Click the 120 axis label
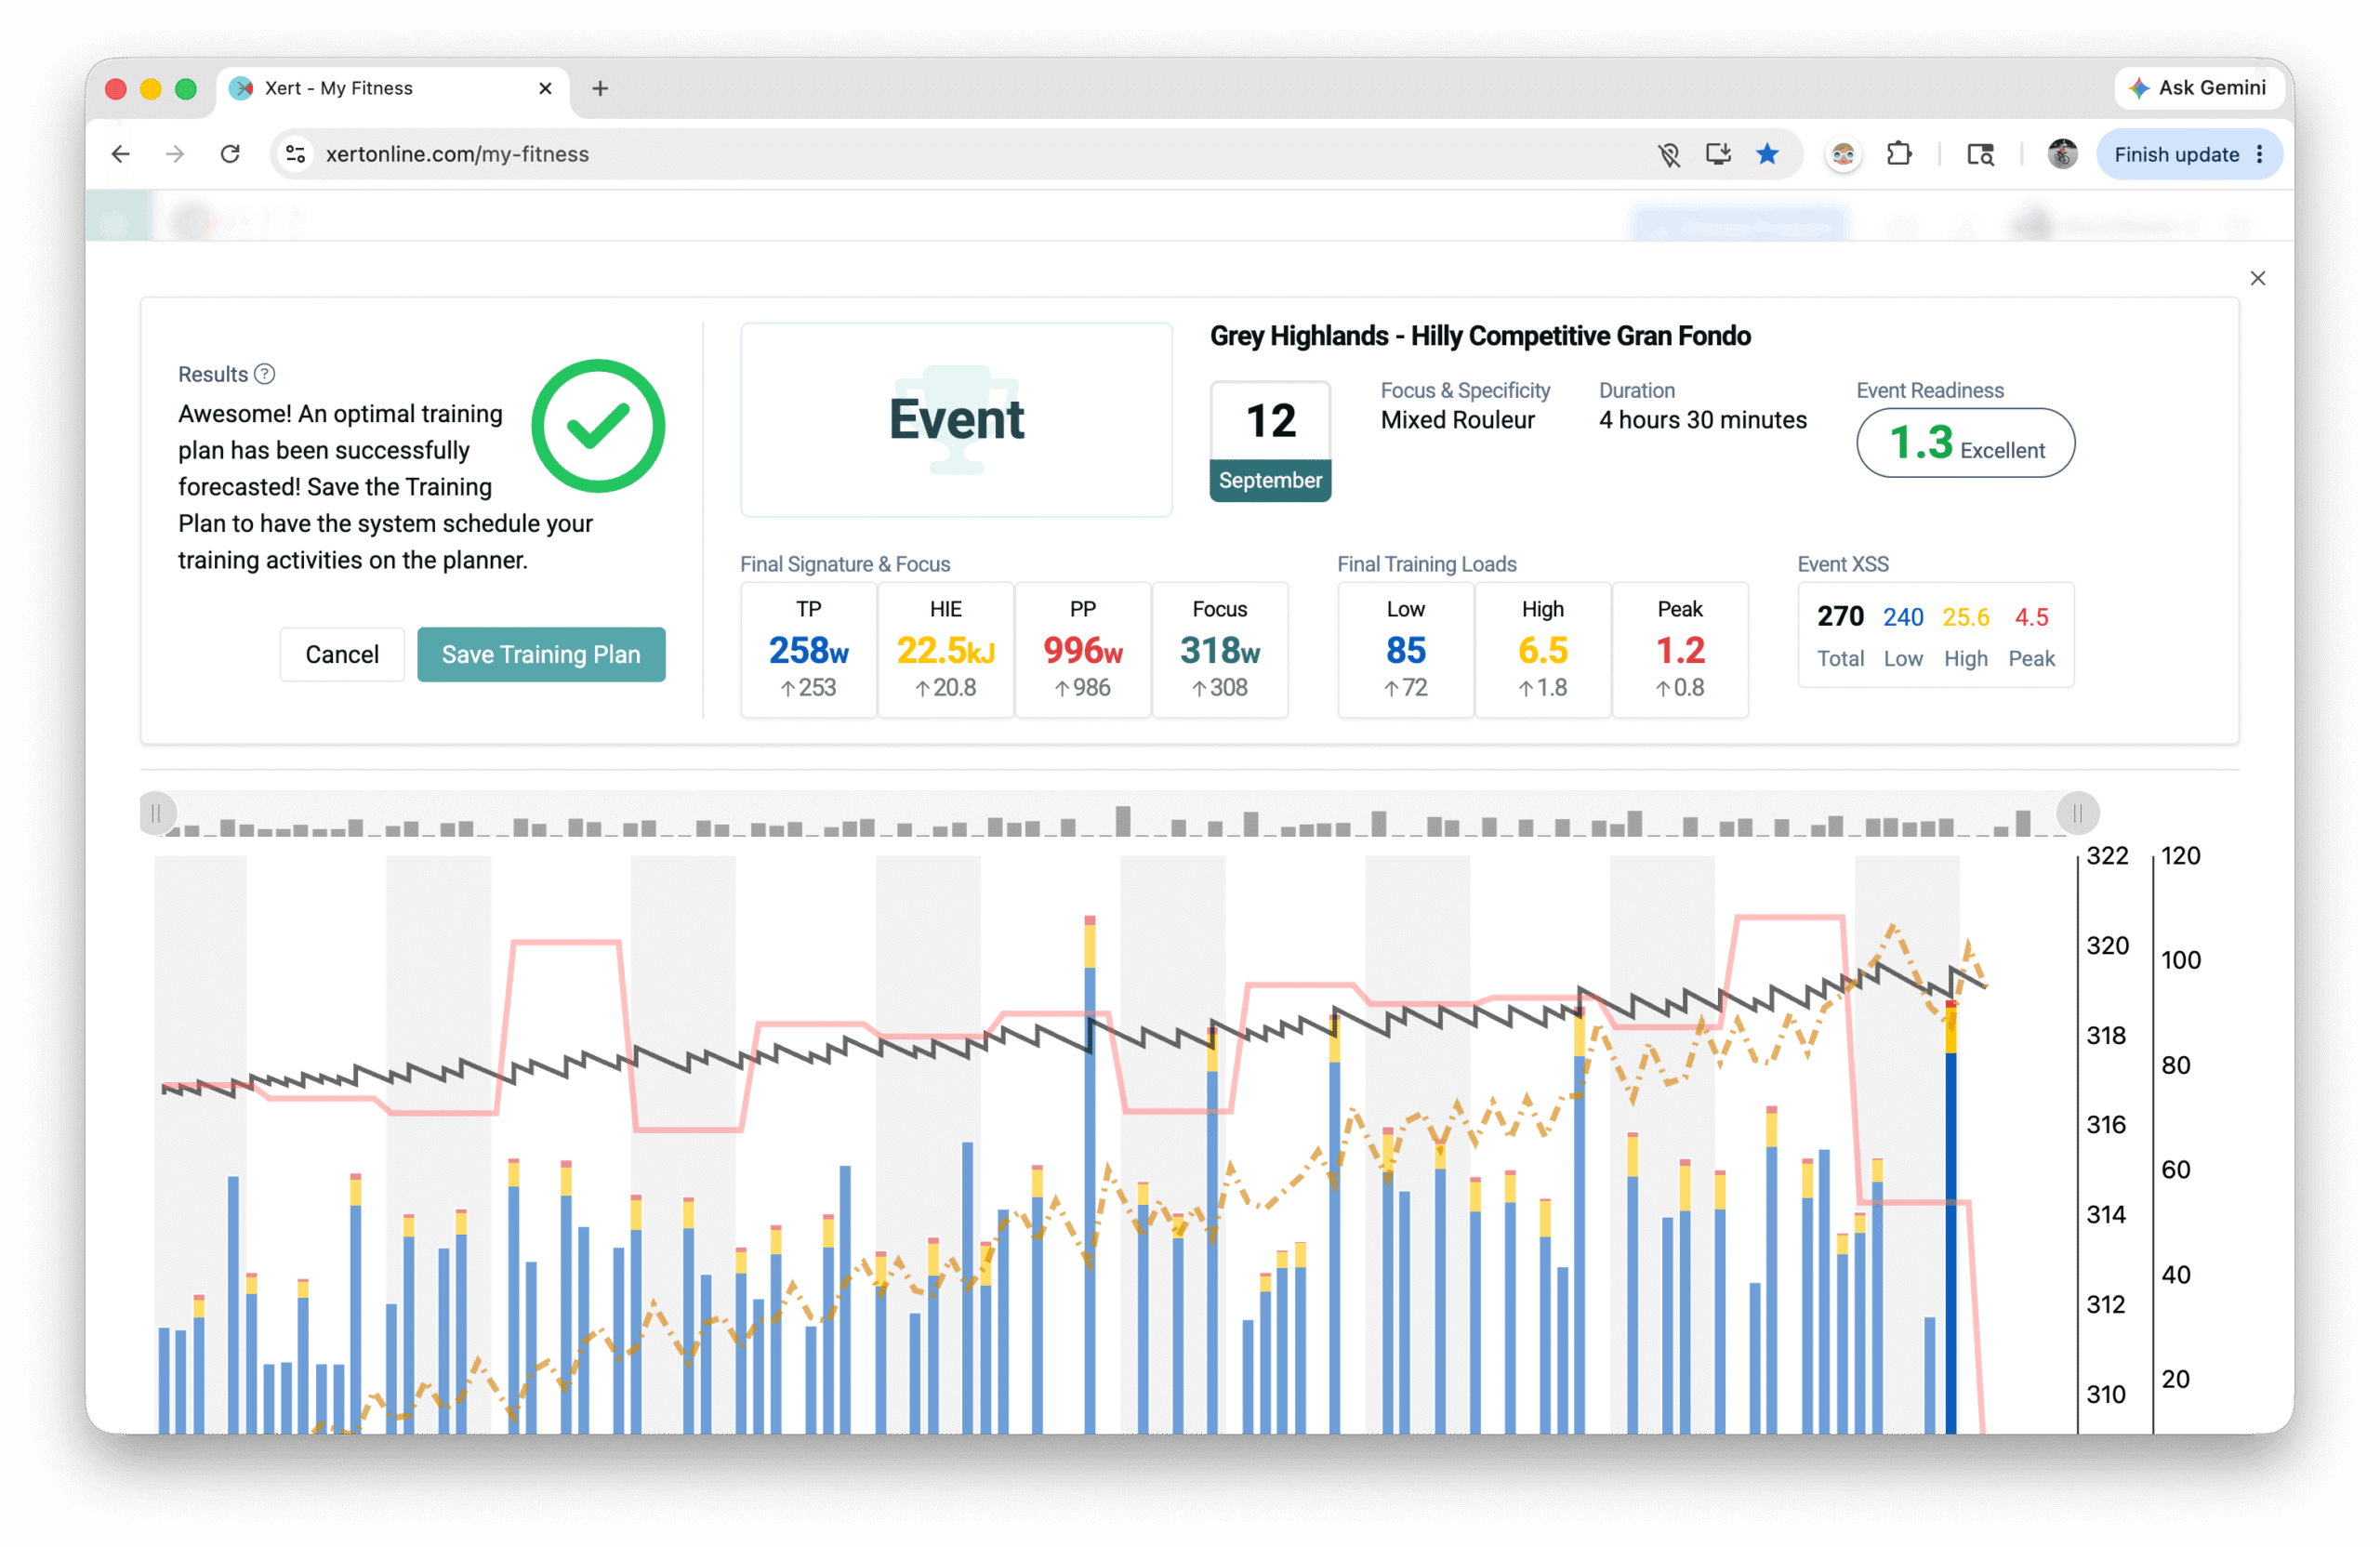 (x=2180, y=856)
